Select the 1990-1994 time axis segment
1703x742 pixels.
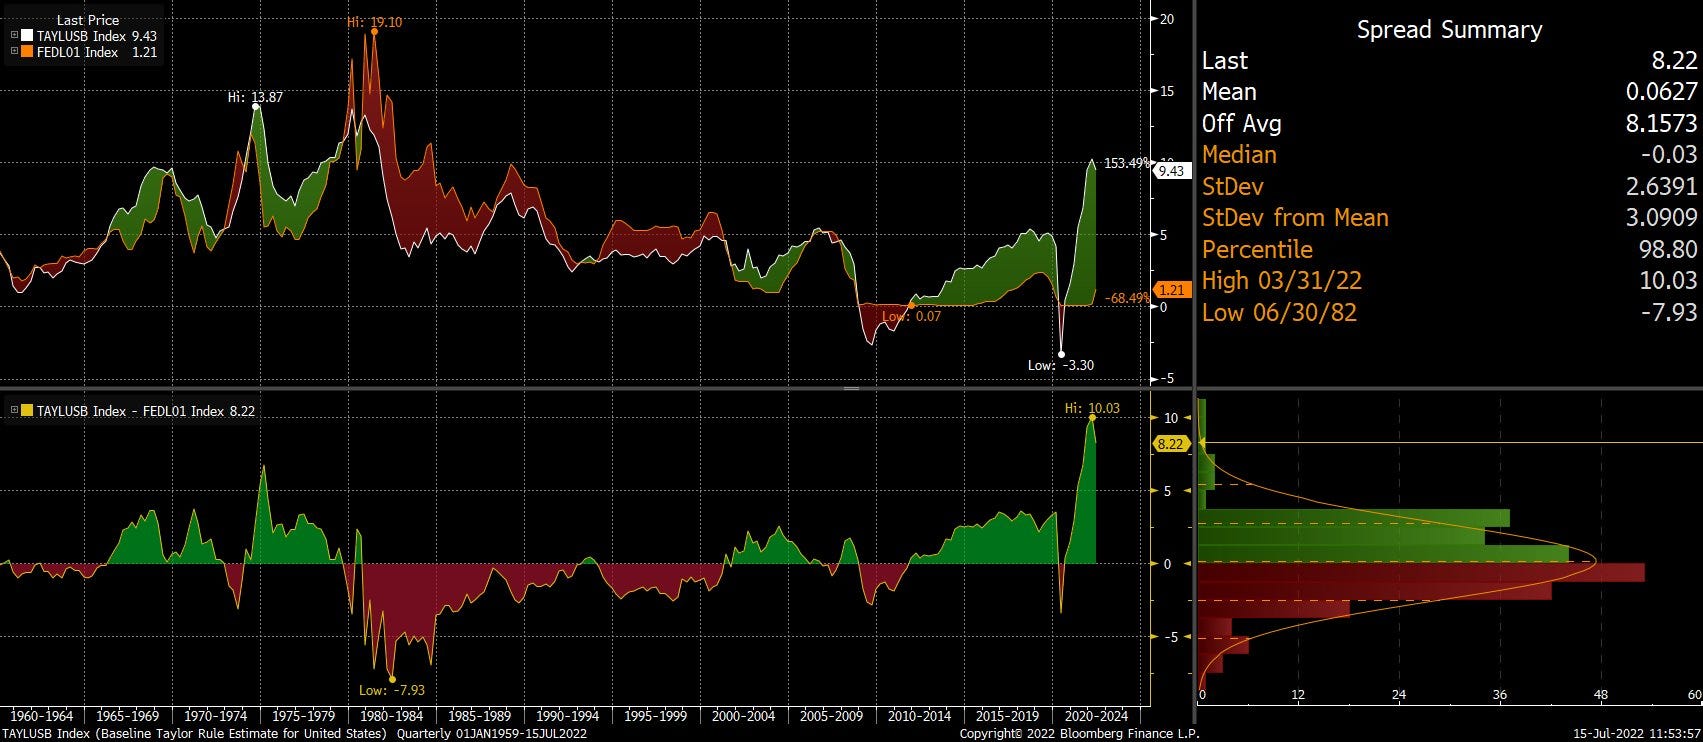coord(569,716)
